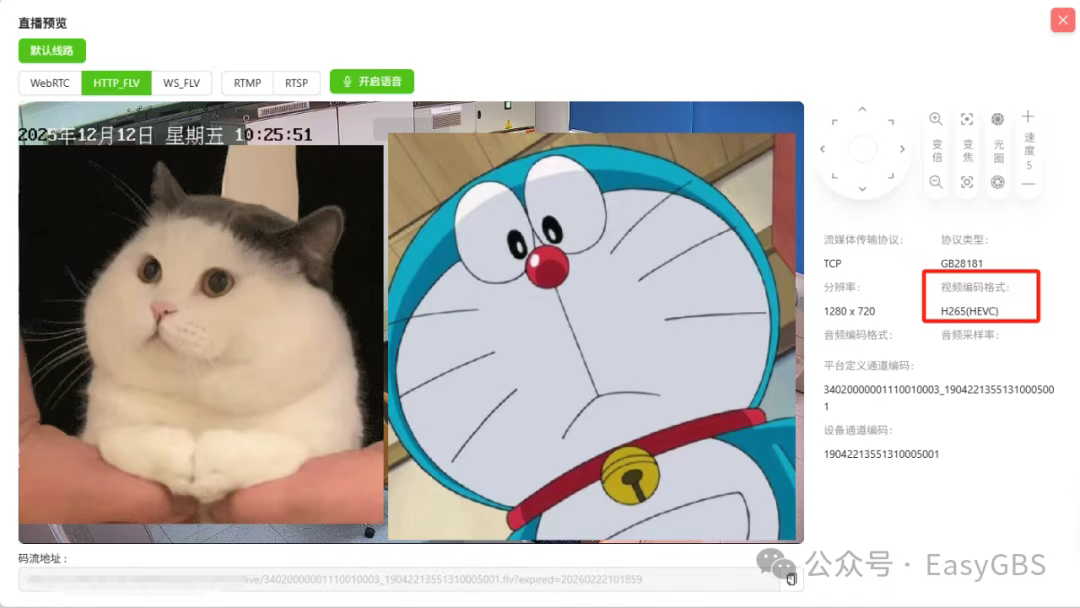Click the 音频采样率 label

pos(970,335)
